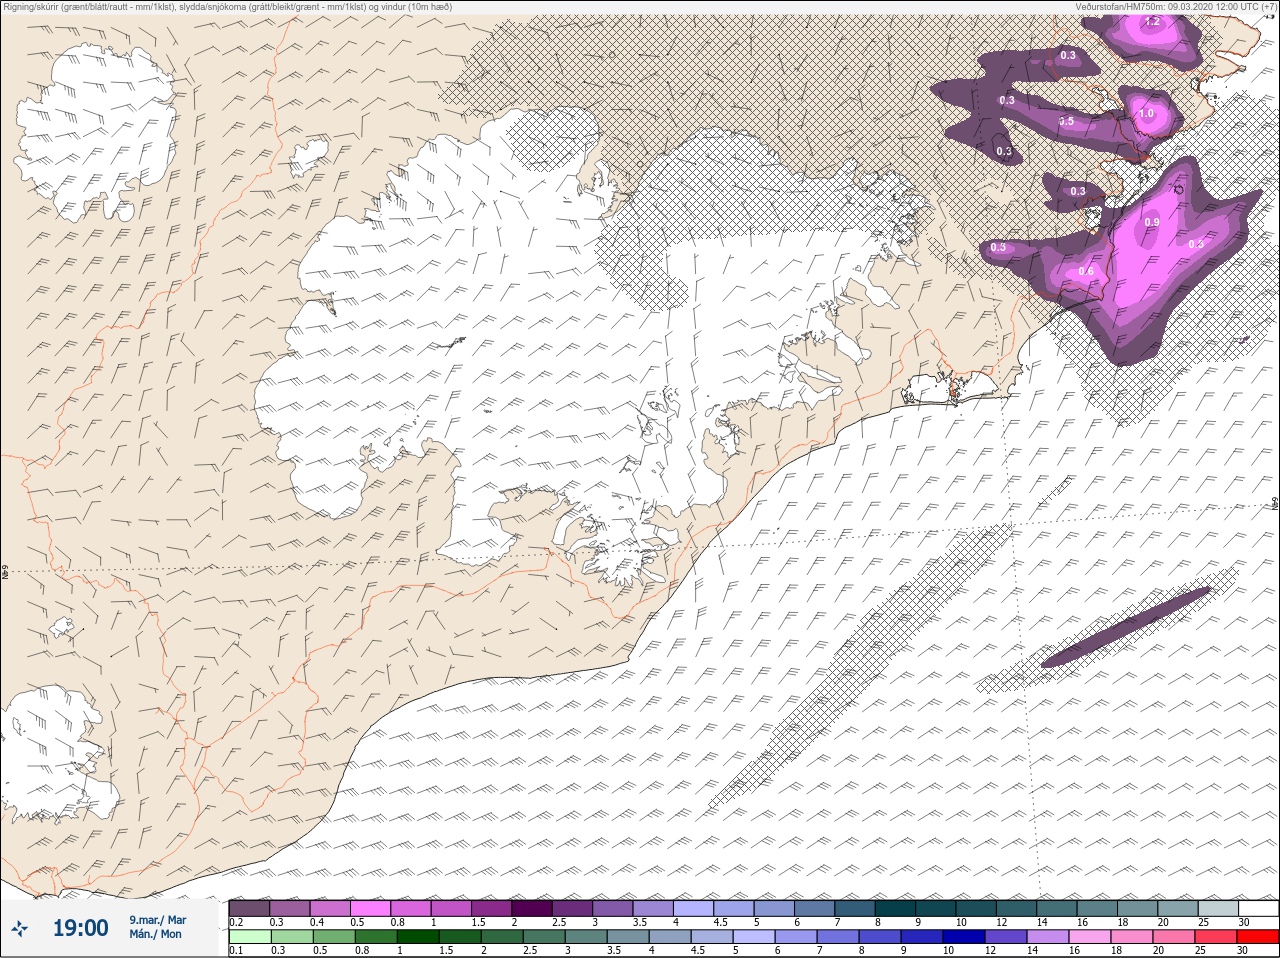Select the top legend teal swatch between 9 and 10
This screenshot has width=1280, height=958.
pos(936,908)
